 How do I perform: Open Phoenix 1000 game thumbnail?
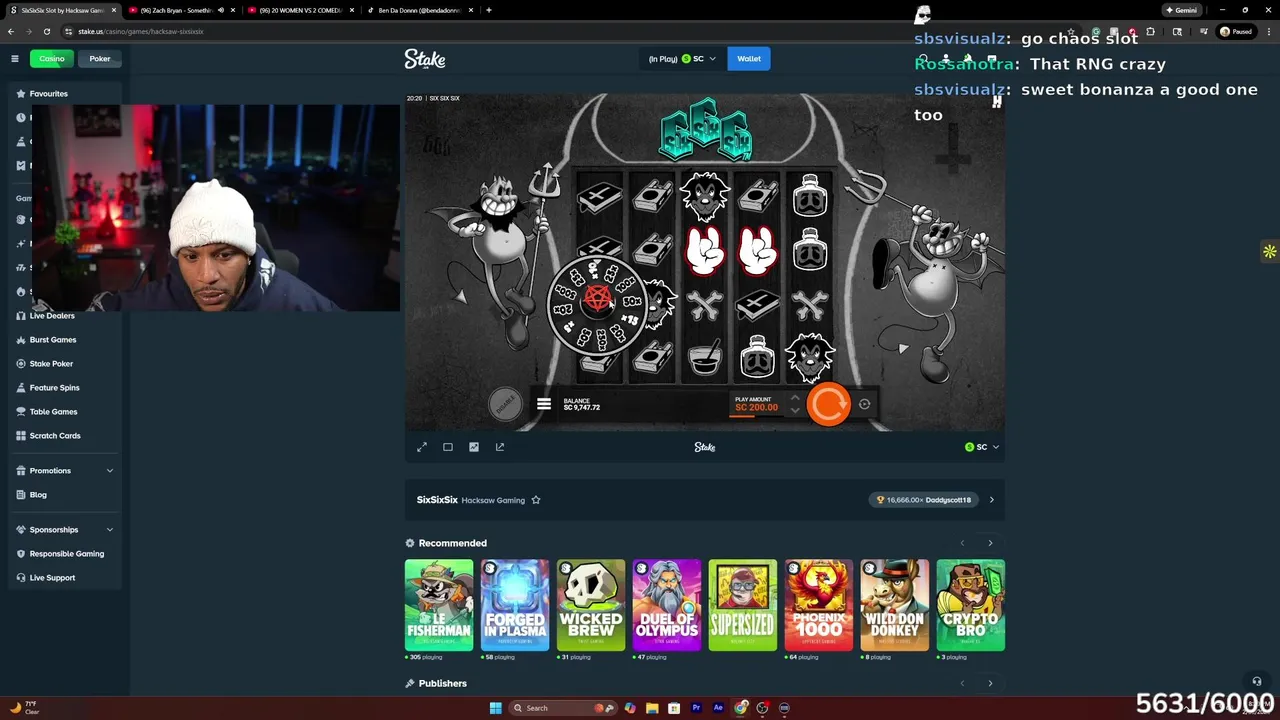point(819,605)
